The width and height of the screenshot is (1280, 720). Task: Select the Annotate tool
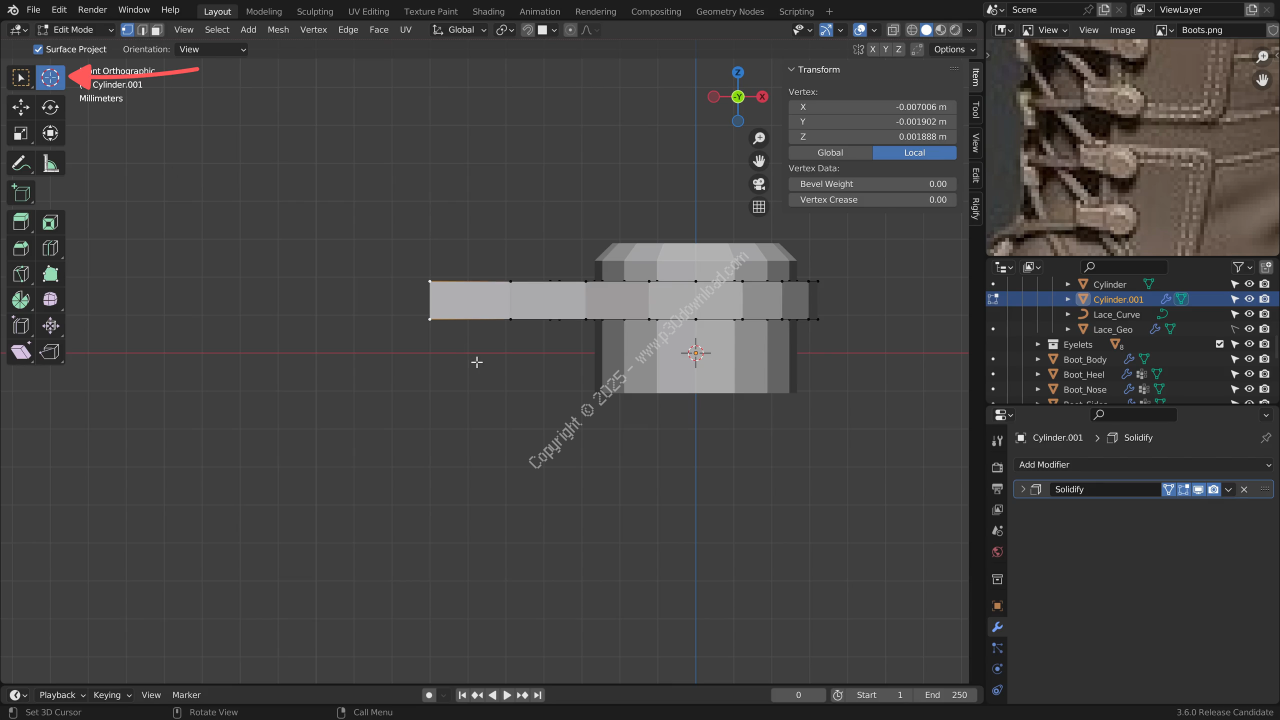click(21, 163)
